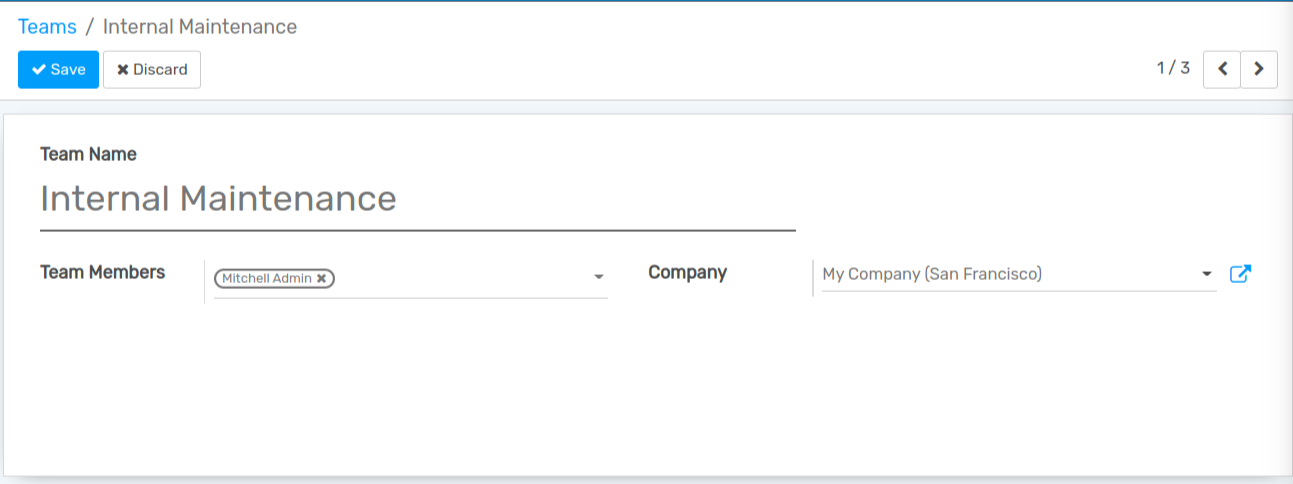Click the Company label
The image size is (1293, 484).
pos(687,272)
